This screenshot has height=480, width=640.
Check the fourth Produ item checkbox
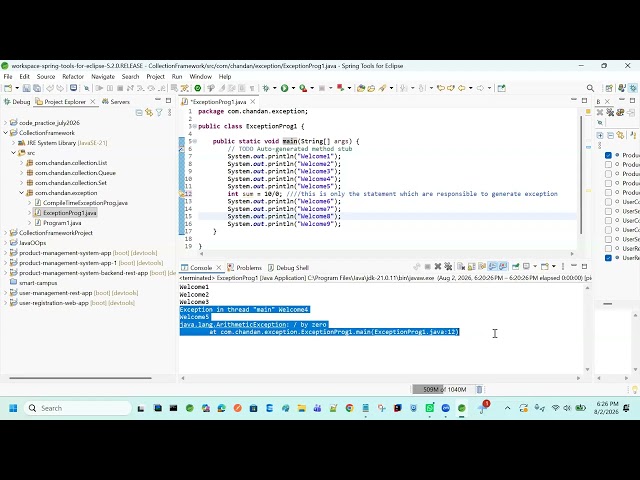pyautogui.click(x=608, y=183)
